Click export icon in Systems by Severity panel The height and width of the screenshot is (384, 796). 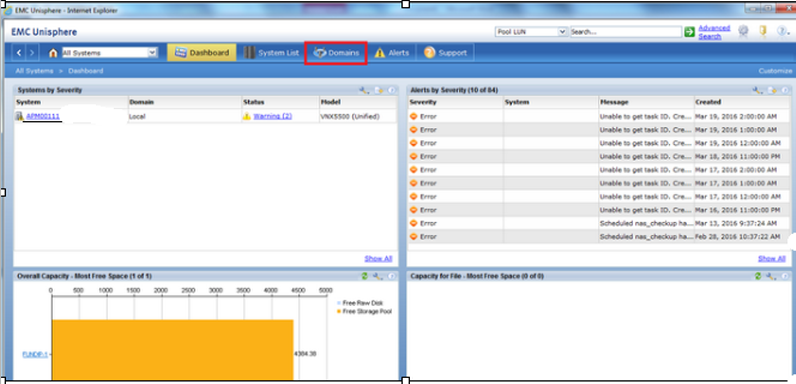[x=378, y=90]
